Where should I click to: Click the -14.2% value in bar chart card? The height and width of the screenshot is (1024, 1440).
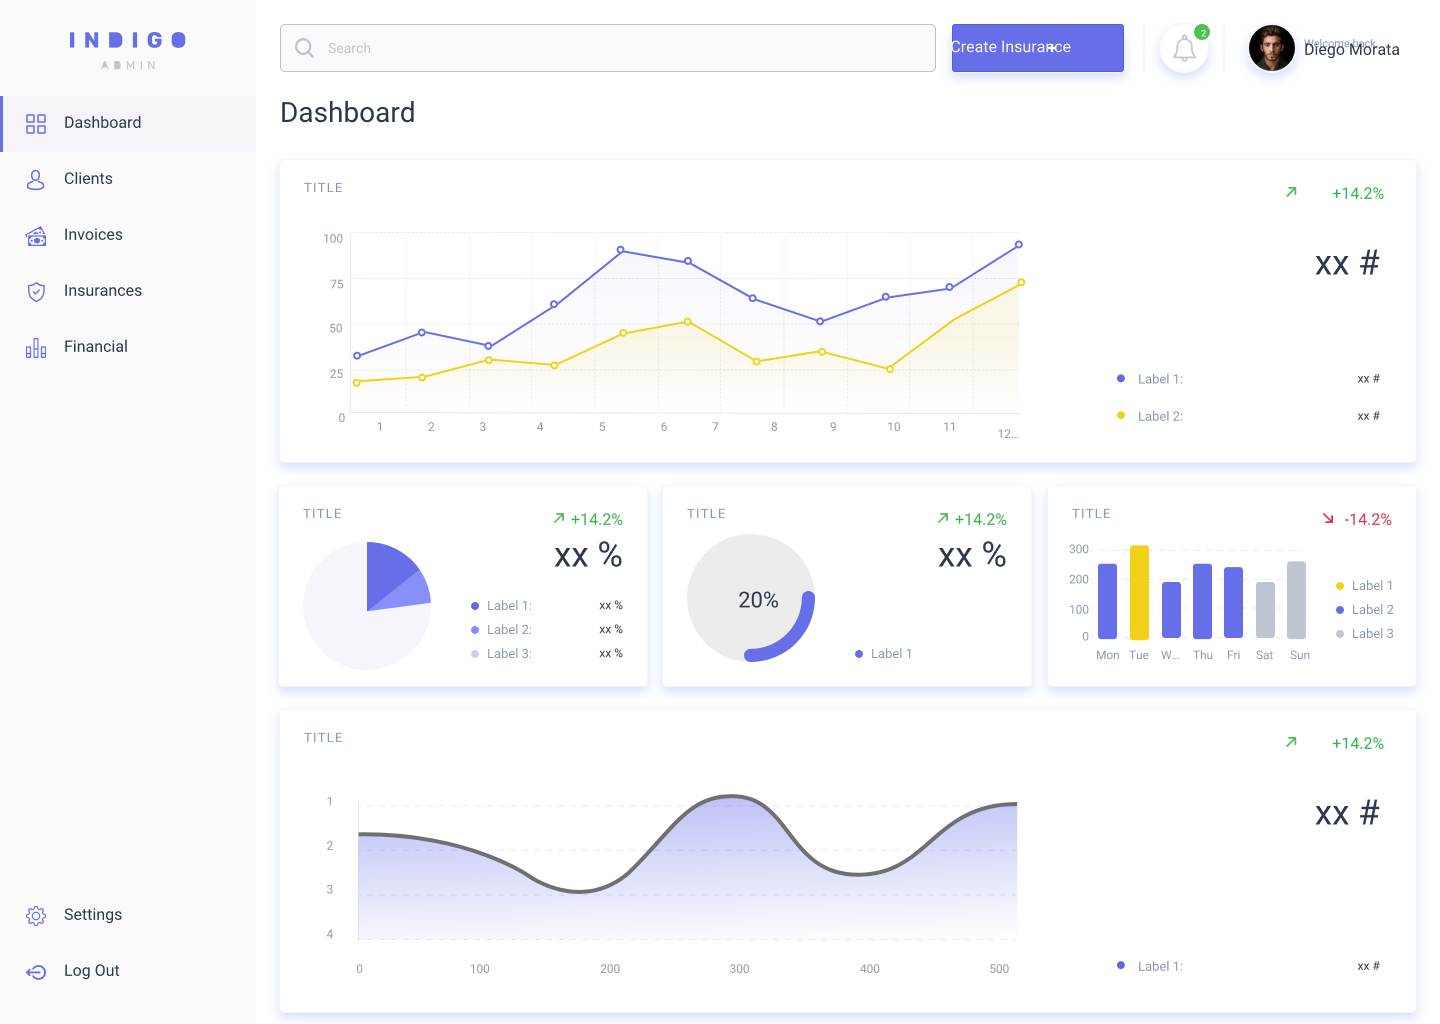click(1368, 519)
